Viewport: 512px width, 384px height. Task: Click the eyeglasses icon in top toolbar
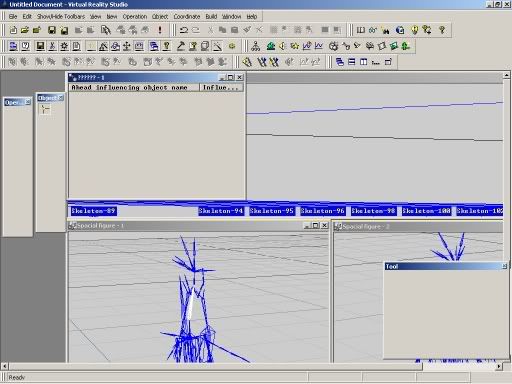click(x=373, y=30)
